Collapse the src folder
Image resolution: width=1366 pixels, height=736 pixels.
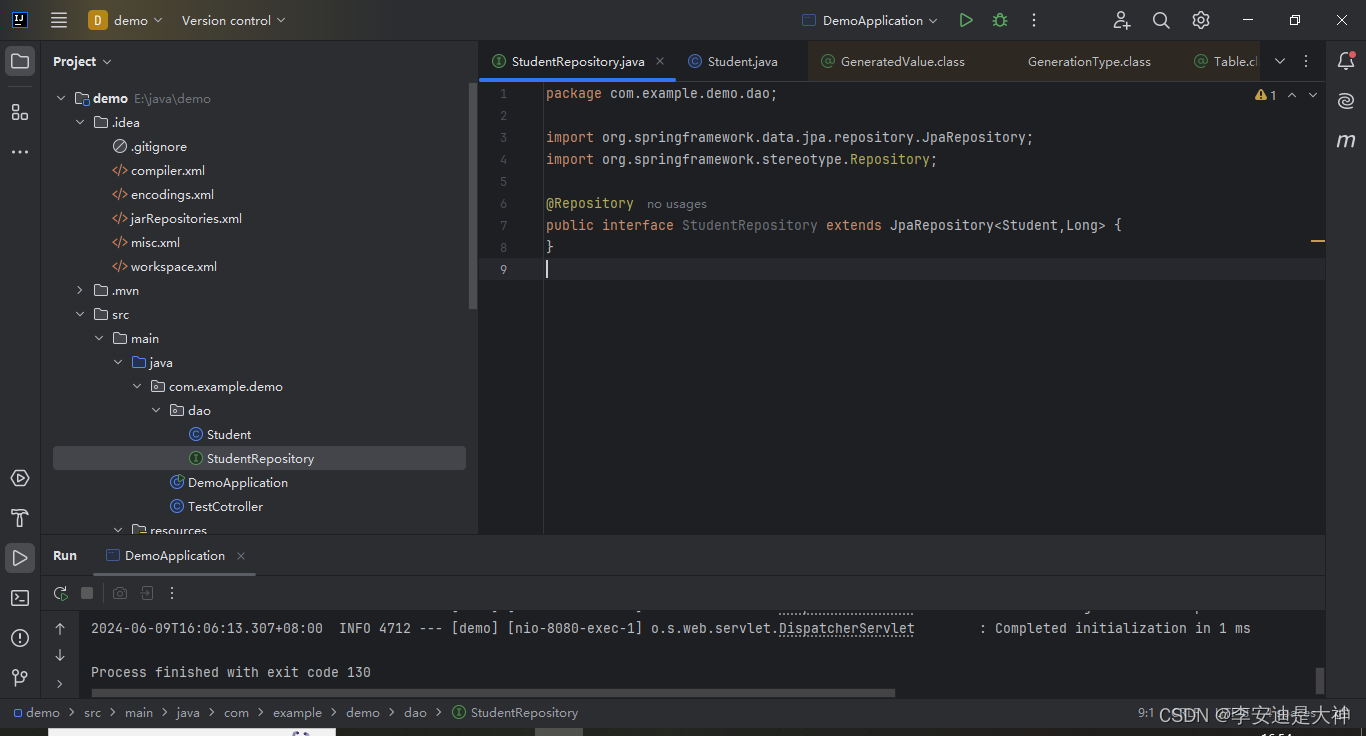click(81, 315)
